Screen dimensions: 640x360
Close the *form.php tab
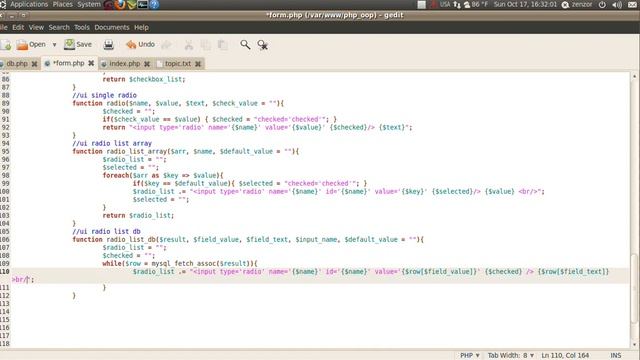click(x=91, y=63)
